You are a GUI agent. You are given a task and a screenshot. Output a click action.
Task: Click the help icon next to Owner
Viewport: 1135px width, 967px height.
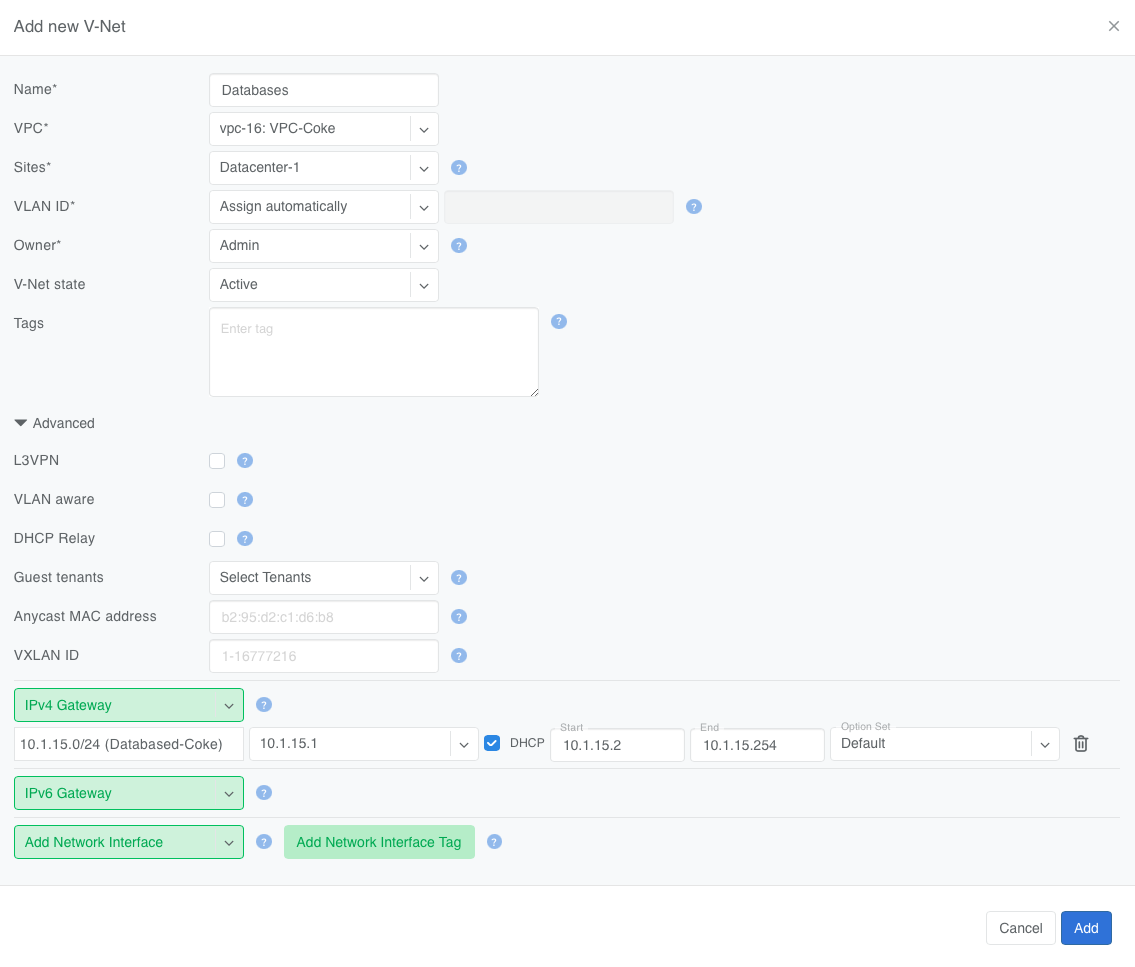(x=459, y=245)
